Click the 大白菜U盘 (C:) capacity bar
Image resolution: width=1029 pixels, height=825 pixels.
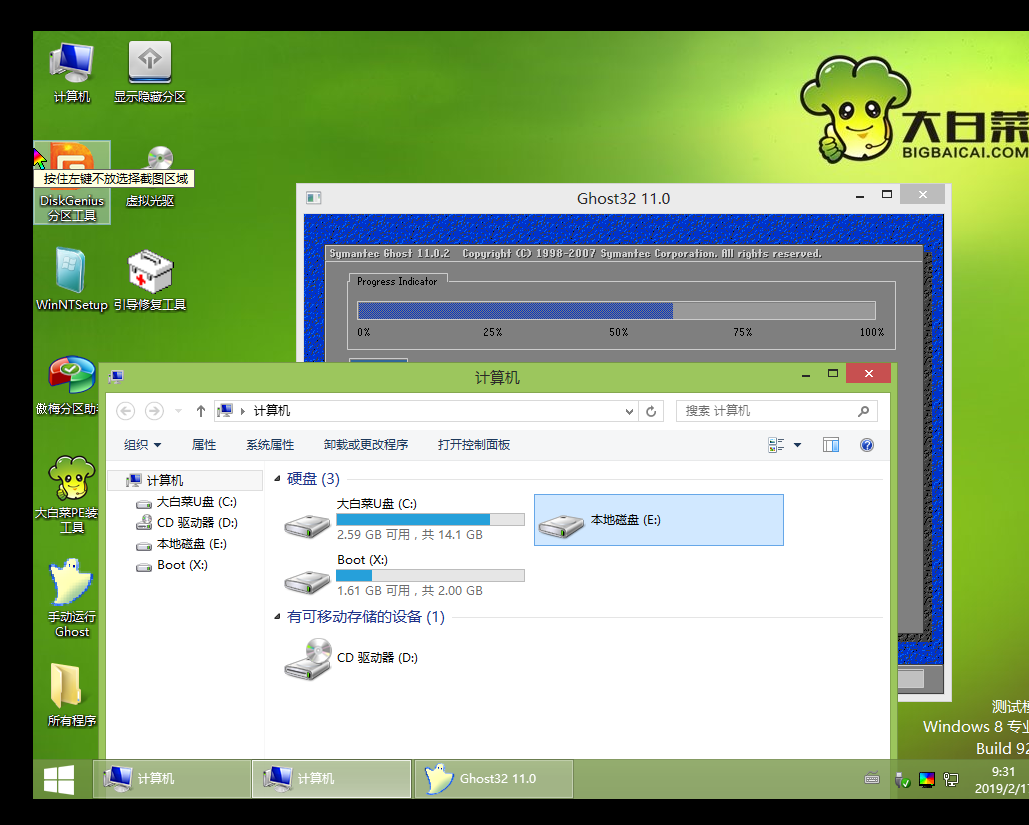point(430,520)
